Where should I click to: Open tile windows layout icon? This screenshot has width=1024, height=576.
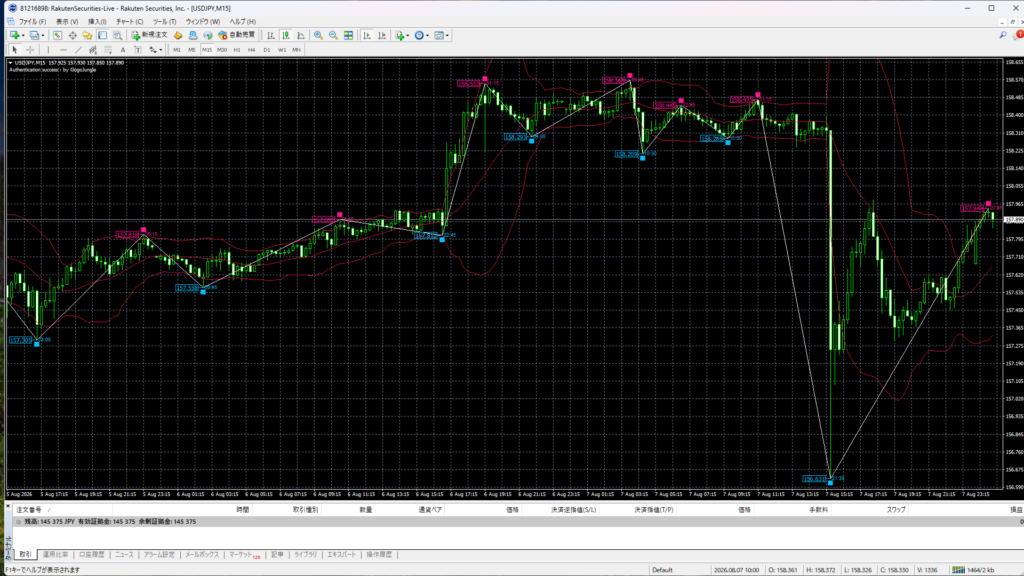(348, 35)
